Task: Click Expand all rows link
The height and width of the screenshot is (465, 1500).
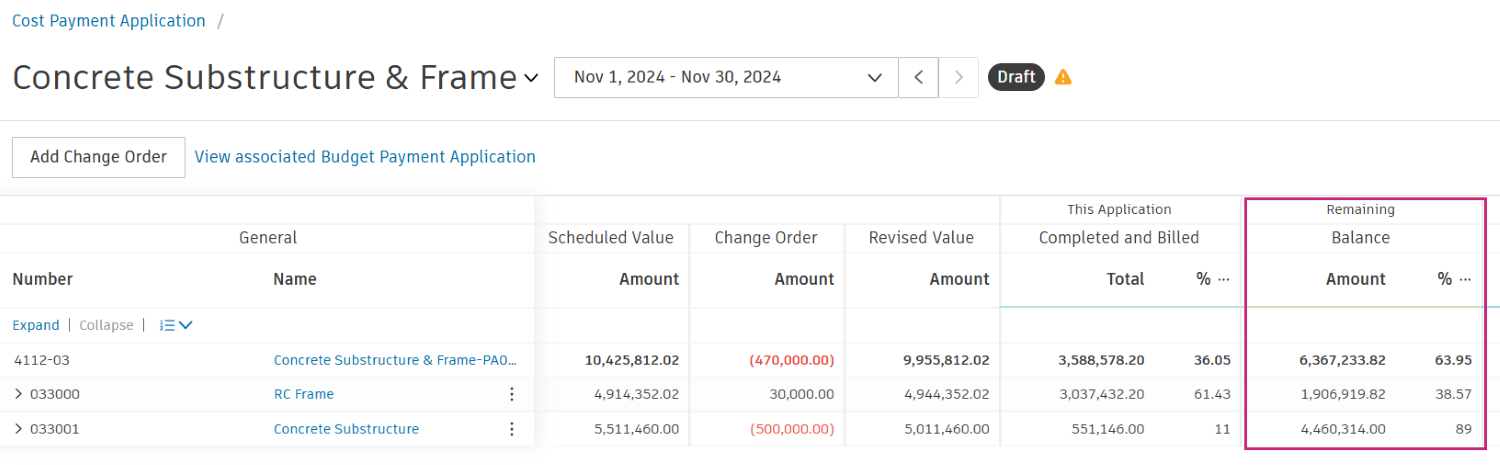Action: (36, 325)
